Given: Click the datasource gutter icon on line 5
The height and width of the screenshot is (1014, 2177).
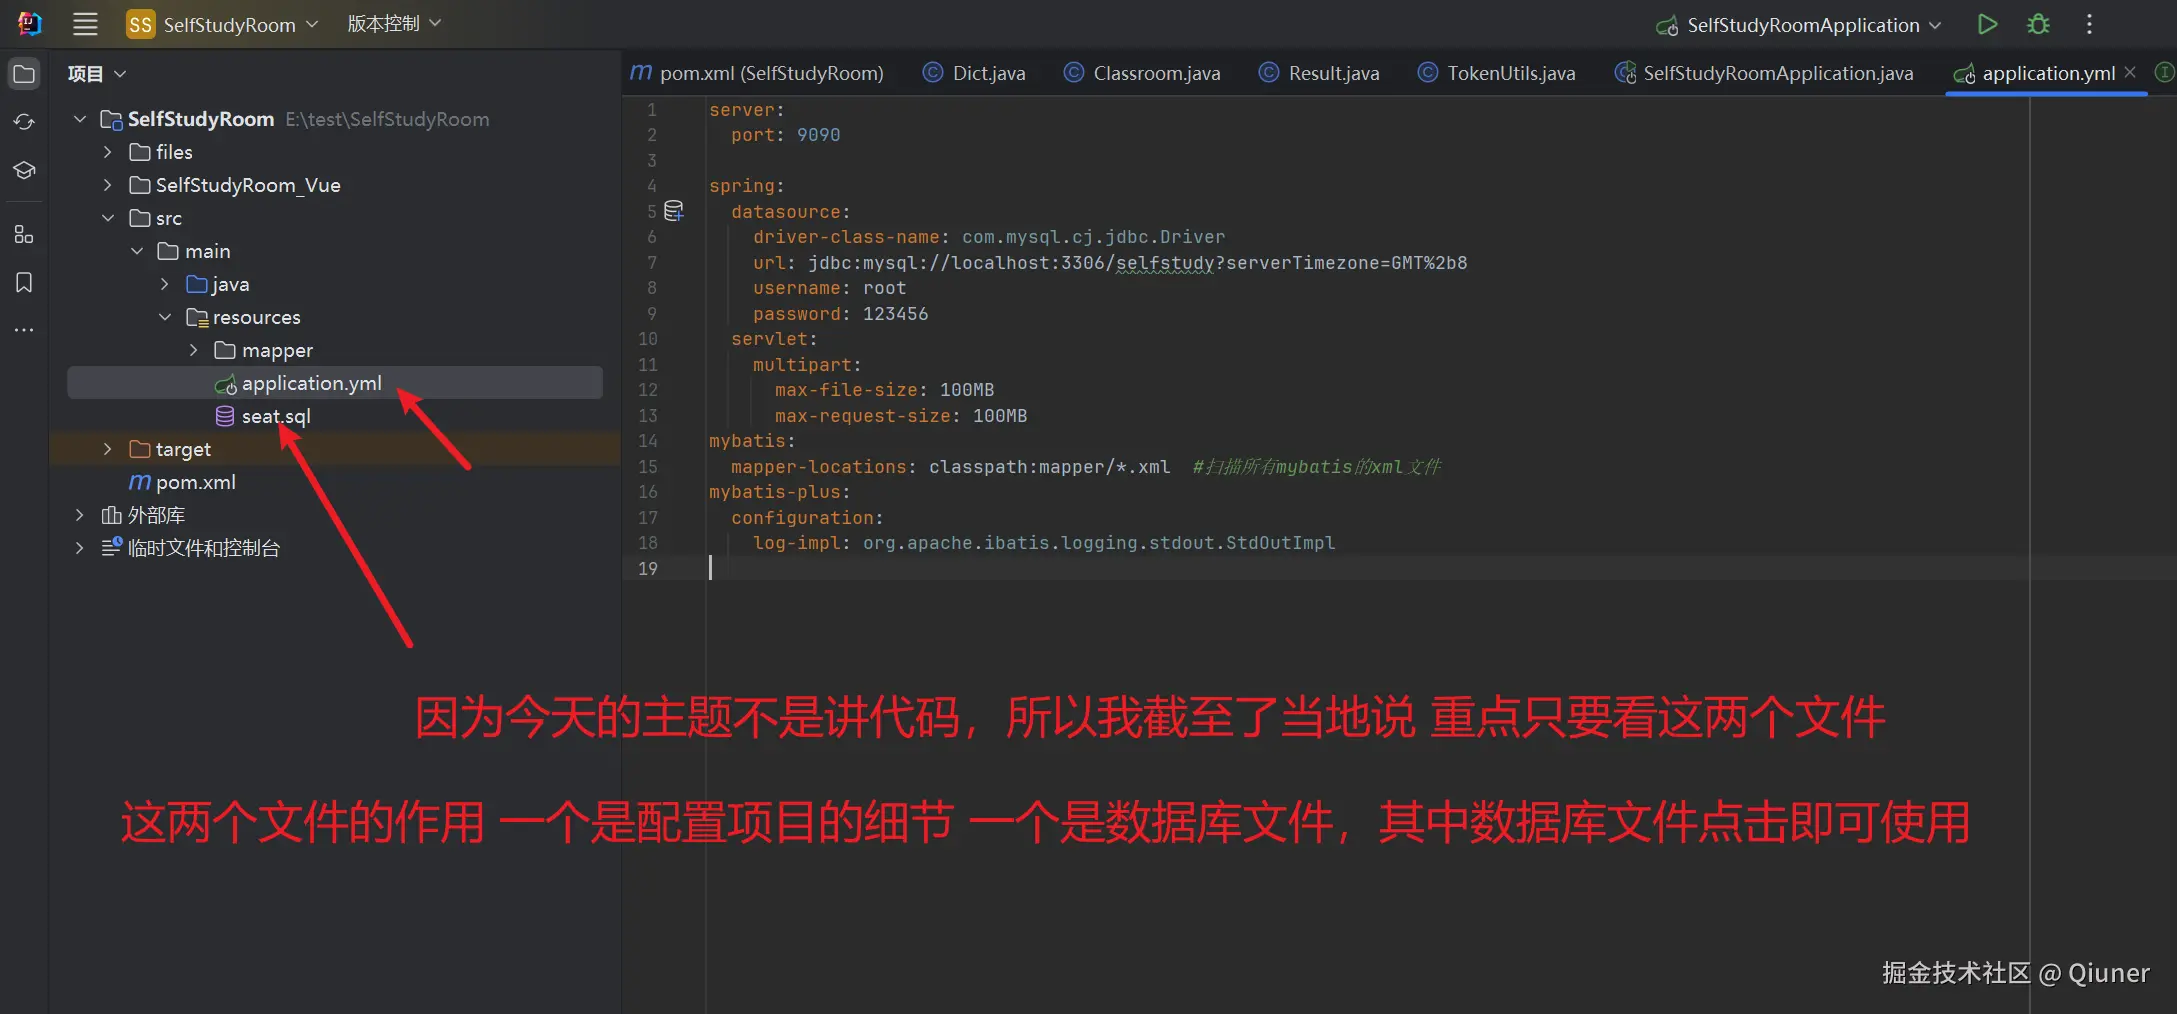Looking at the screenshot, I should [x=674, y=211].
